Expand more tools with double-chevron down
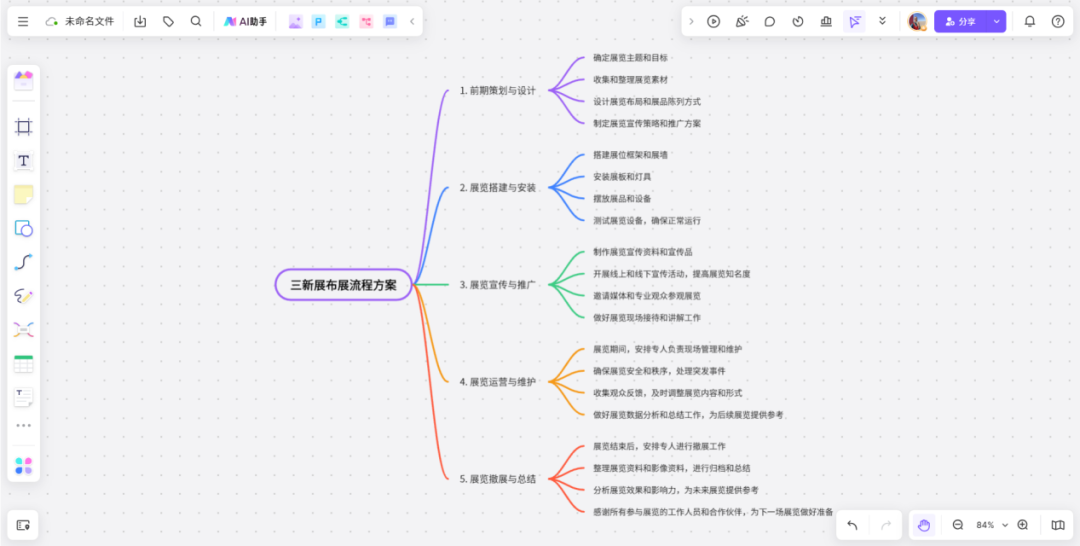The height and width of the screenshot is (546, 1080). click(882, 22)
